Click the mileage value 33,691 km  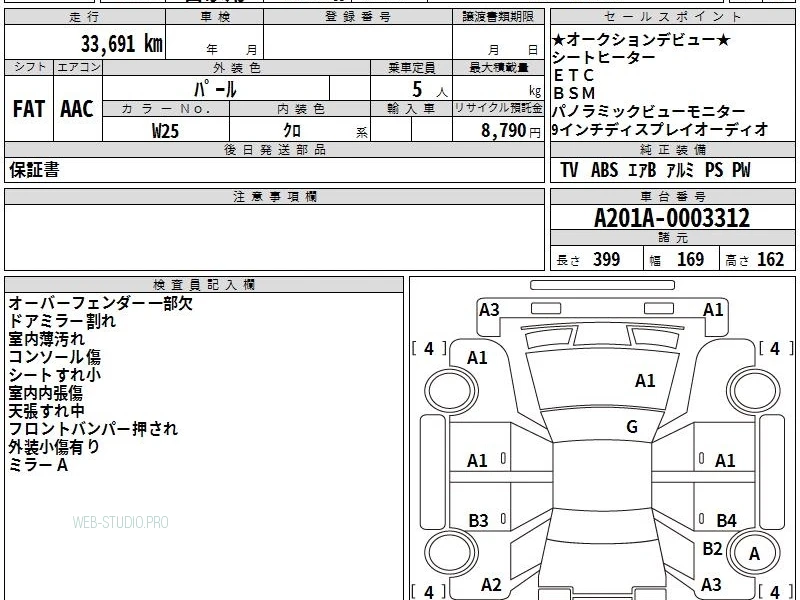tap(121, 43)
